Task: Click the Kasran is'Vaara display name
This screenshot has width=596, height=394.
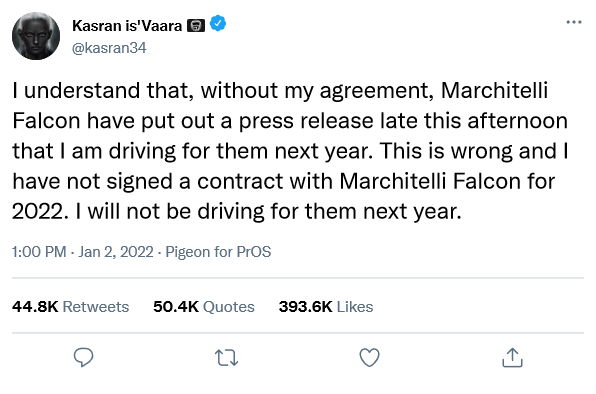Action: click(x=127, y=26)
